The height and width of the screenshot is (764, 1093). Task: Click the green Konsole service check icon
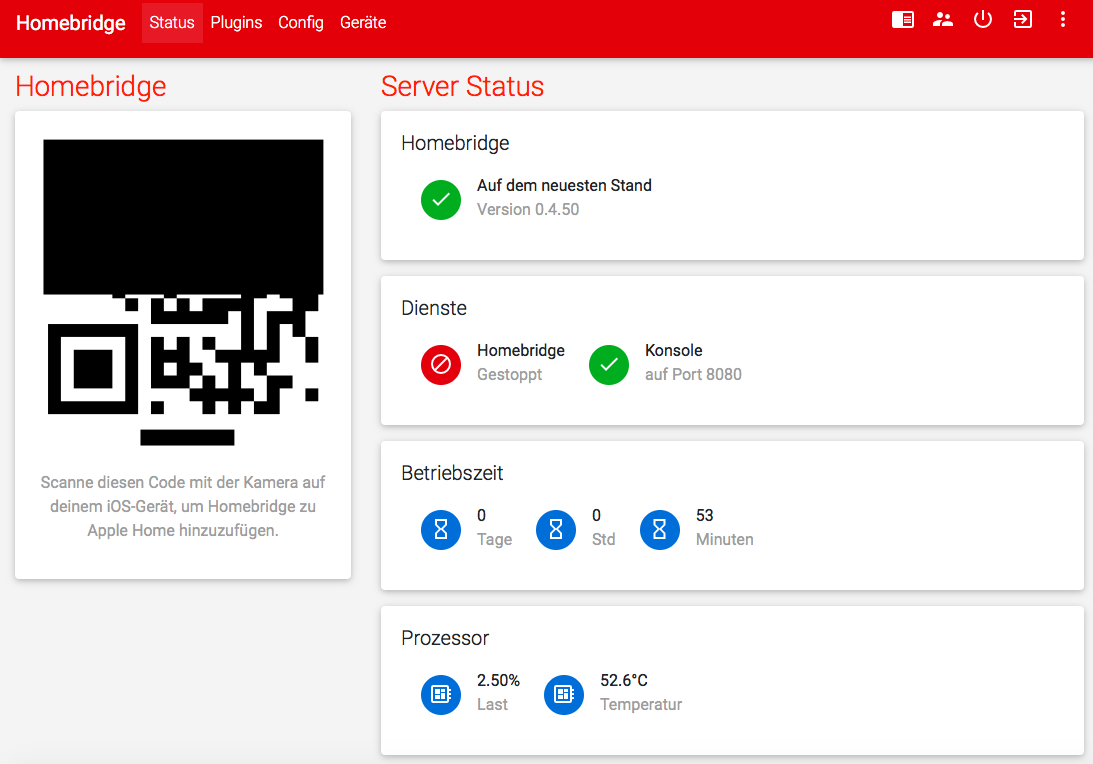pos(609,365)
